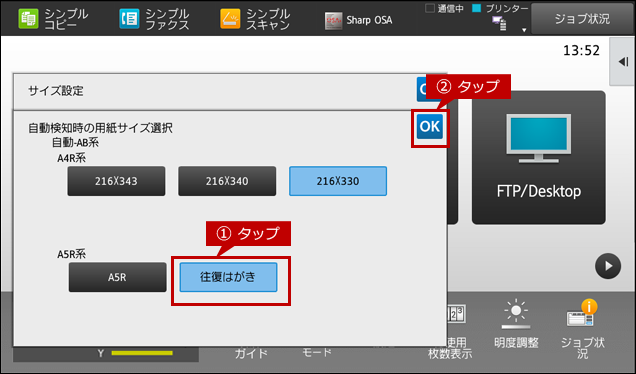636x374 pixels.
Task: Select 216X340 paper size
Action: 227,181
